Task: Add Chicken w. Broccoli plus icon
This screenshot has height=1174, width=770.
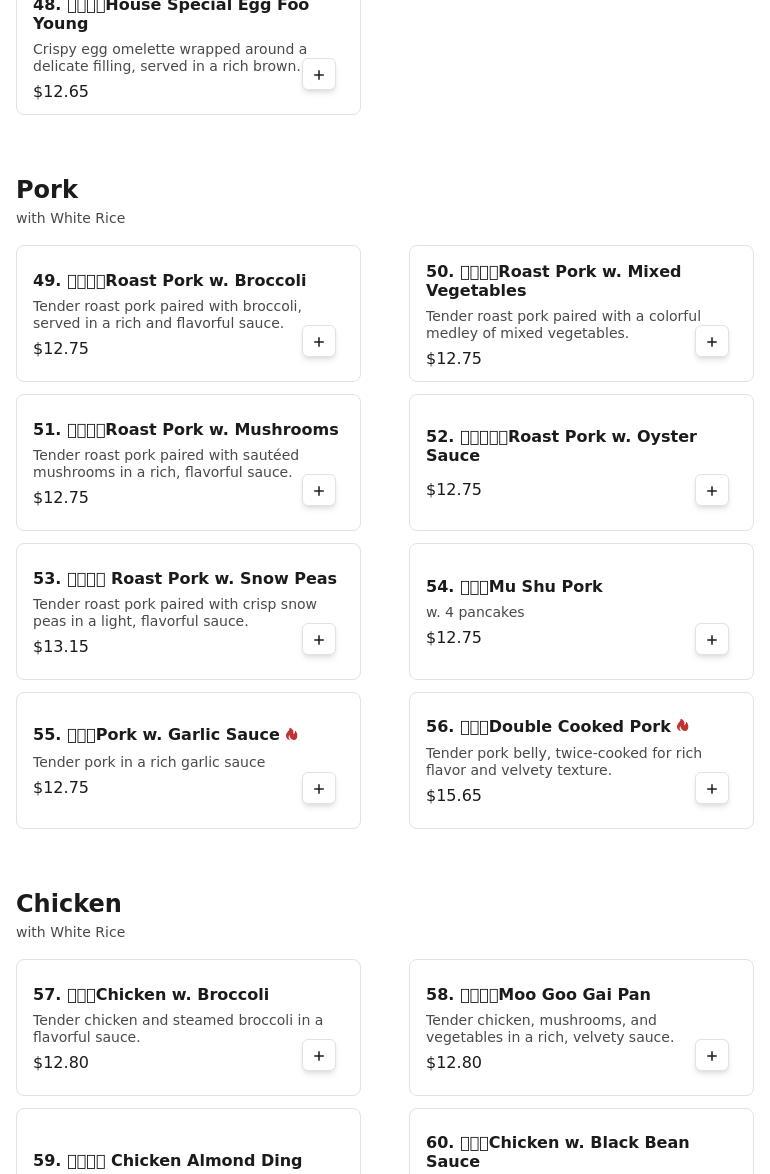Action: tap(318, 1055)
